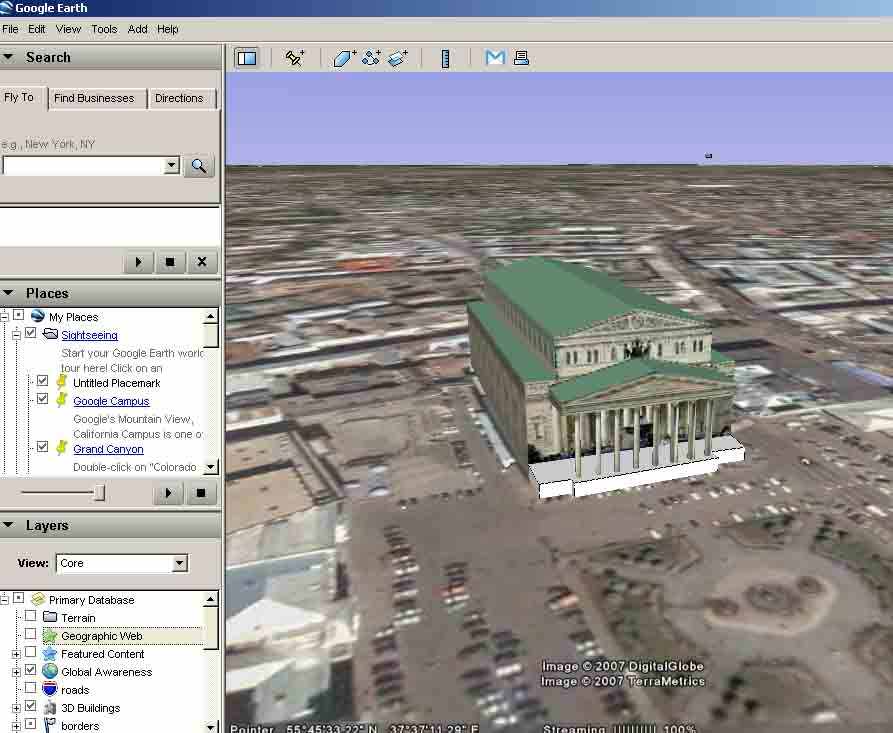Click the My Places globe icon
Viewport: 893px width, 733px height.
[x=38, y=316]
